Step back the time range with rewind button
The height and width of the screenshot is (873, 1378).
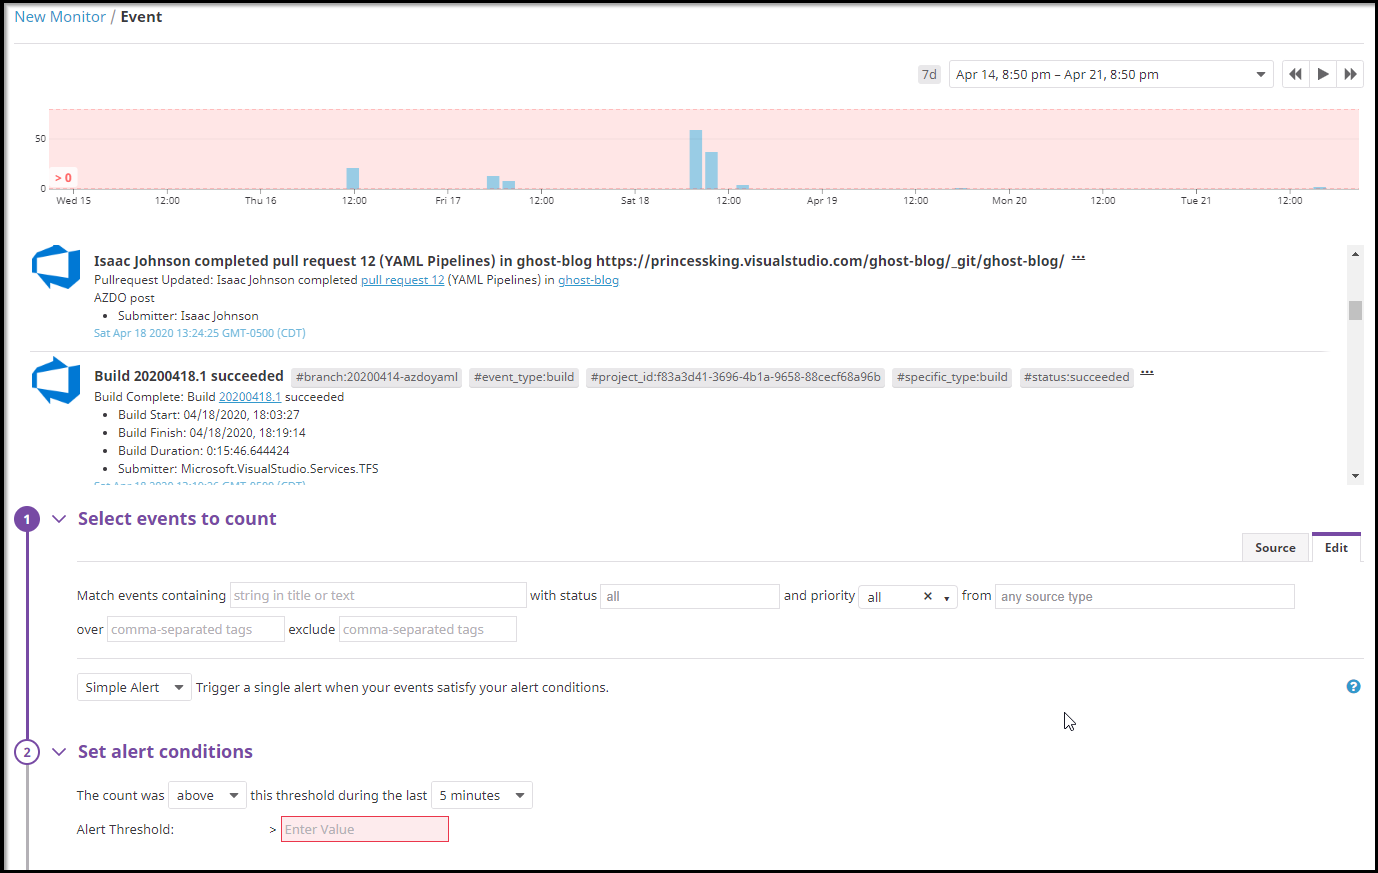coord(1295,74)
